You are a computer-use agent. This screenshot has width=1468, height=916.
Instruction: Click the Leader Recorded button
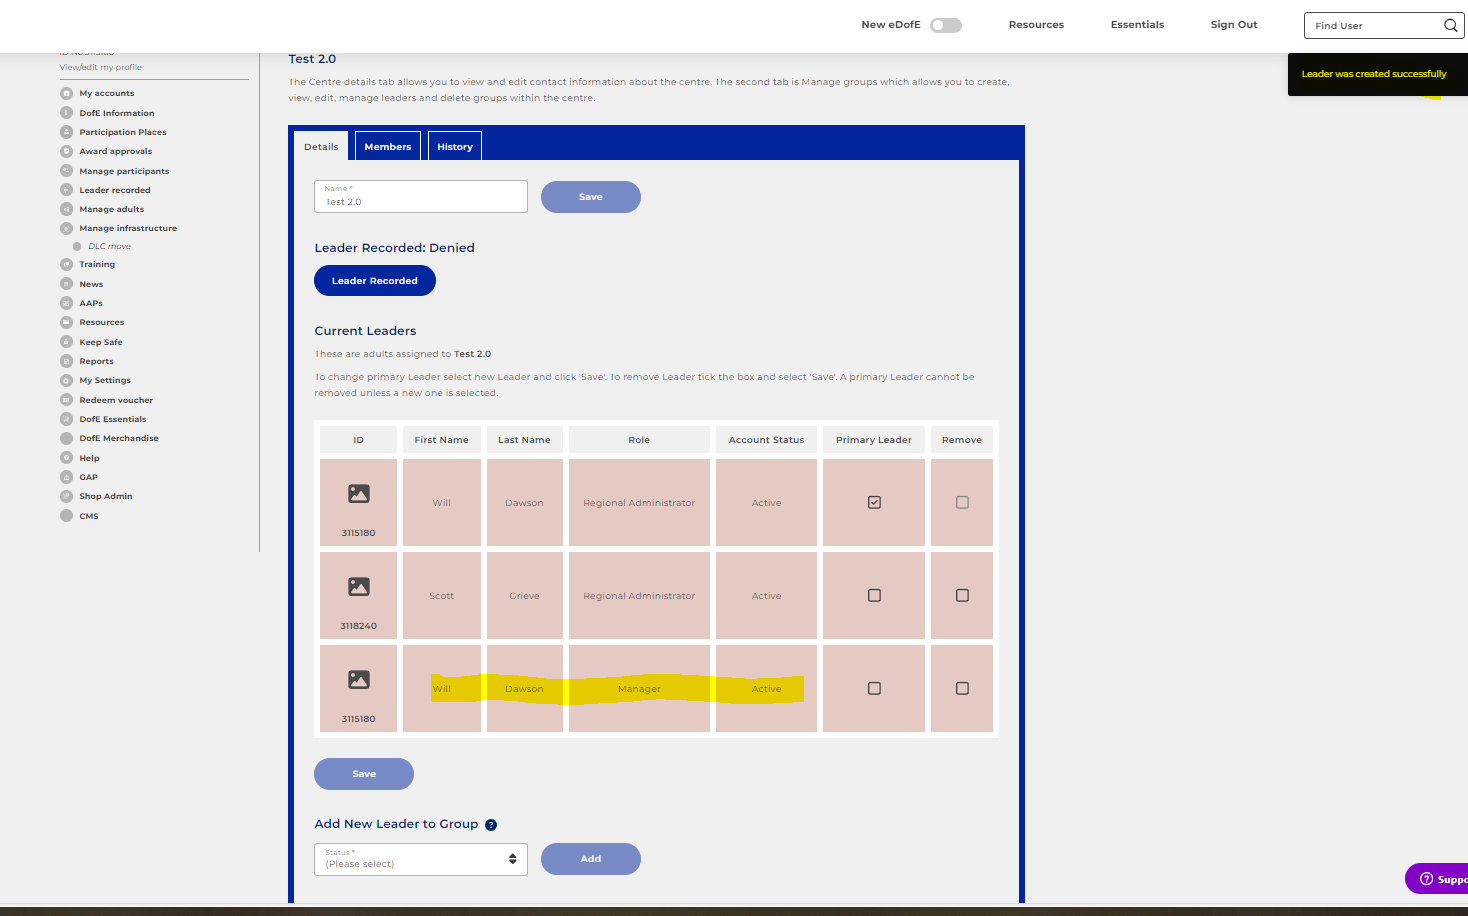click(375, 281)
